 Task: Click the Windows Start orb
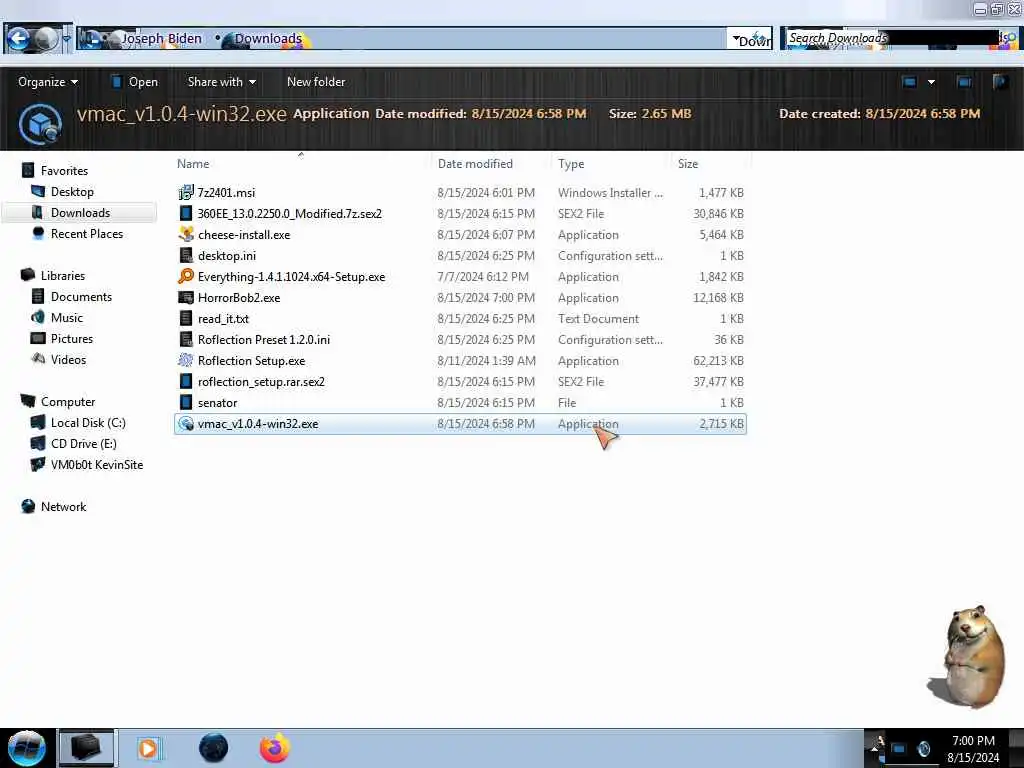pyautogui.click(x=26, y=748)
